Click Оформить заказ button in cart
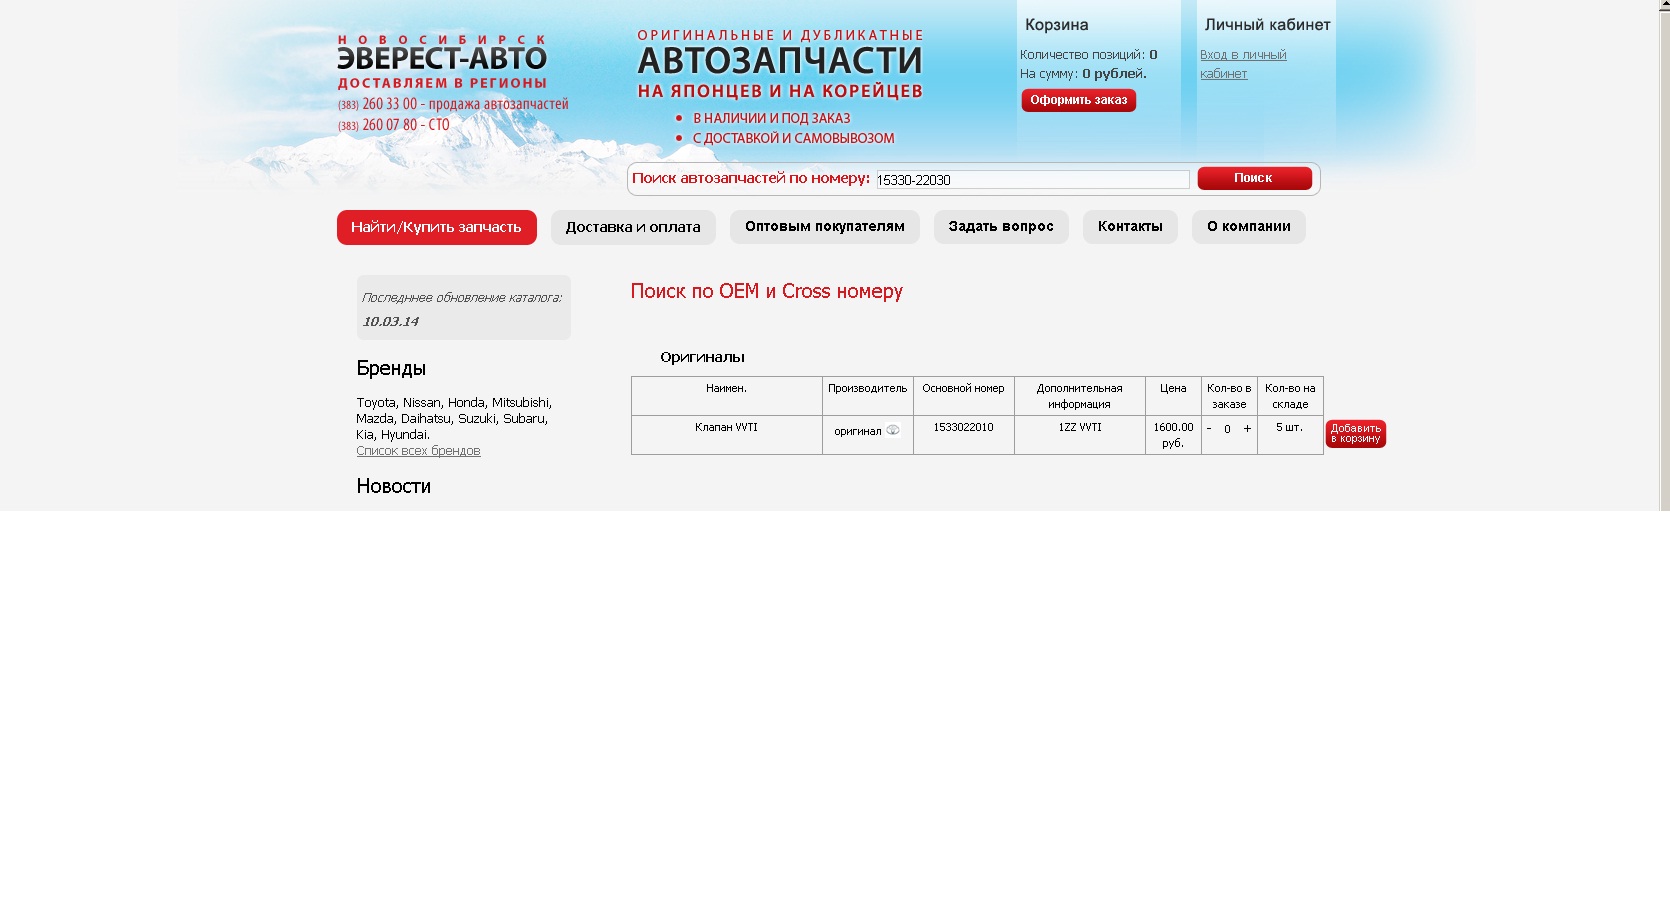The width and height of the screenshot is (1670, 900). pos(1079,100)
